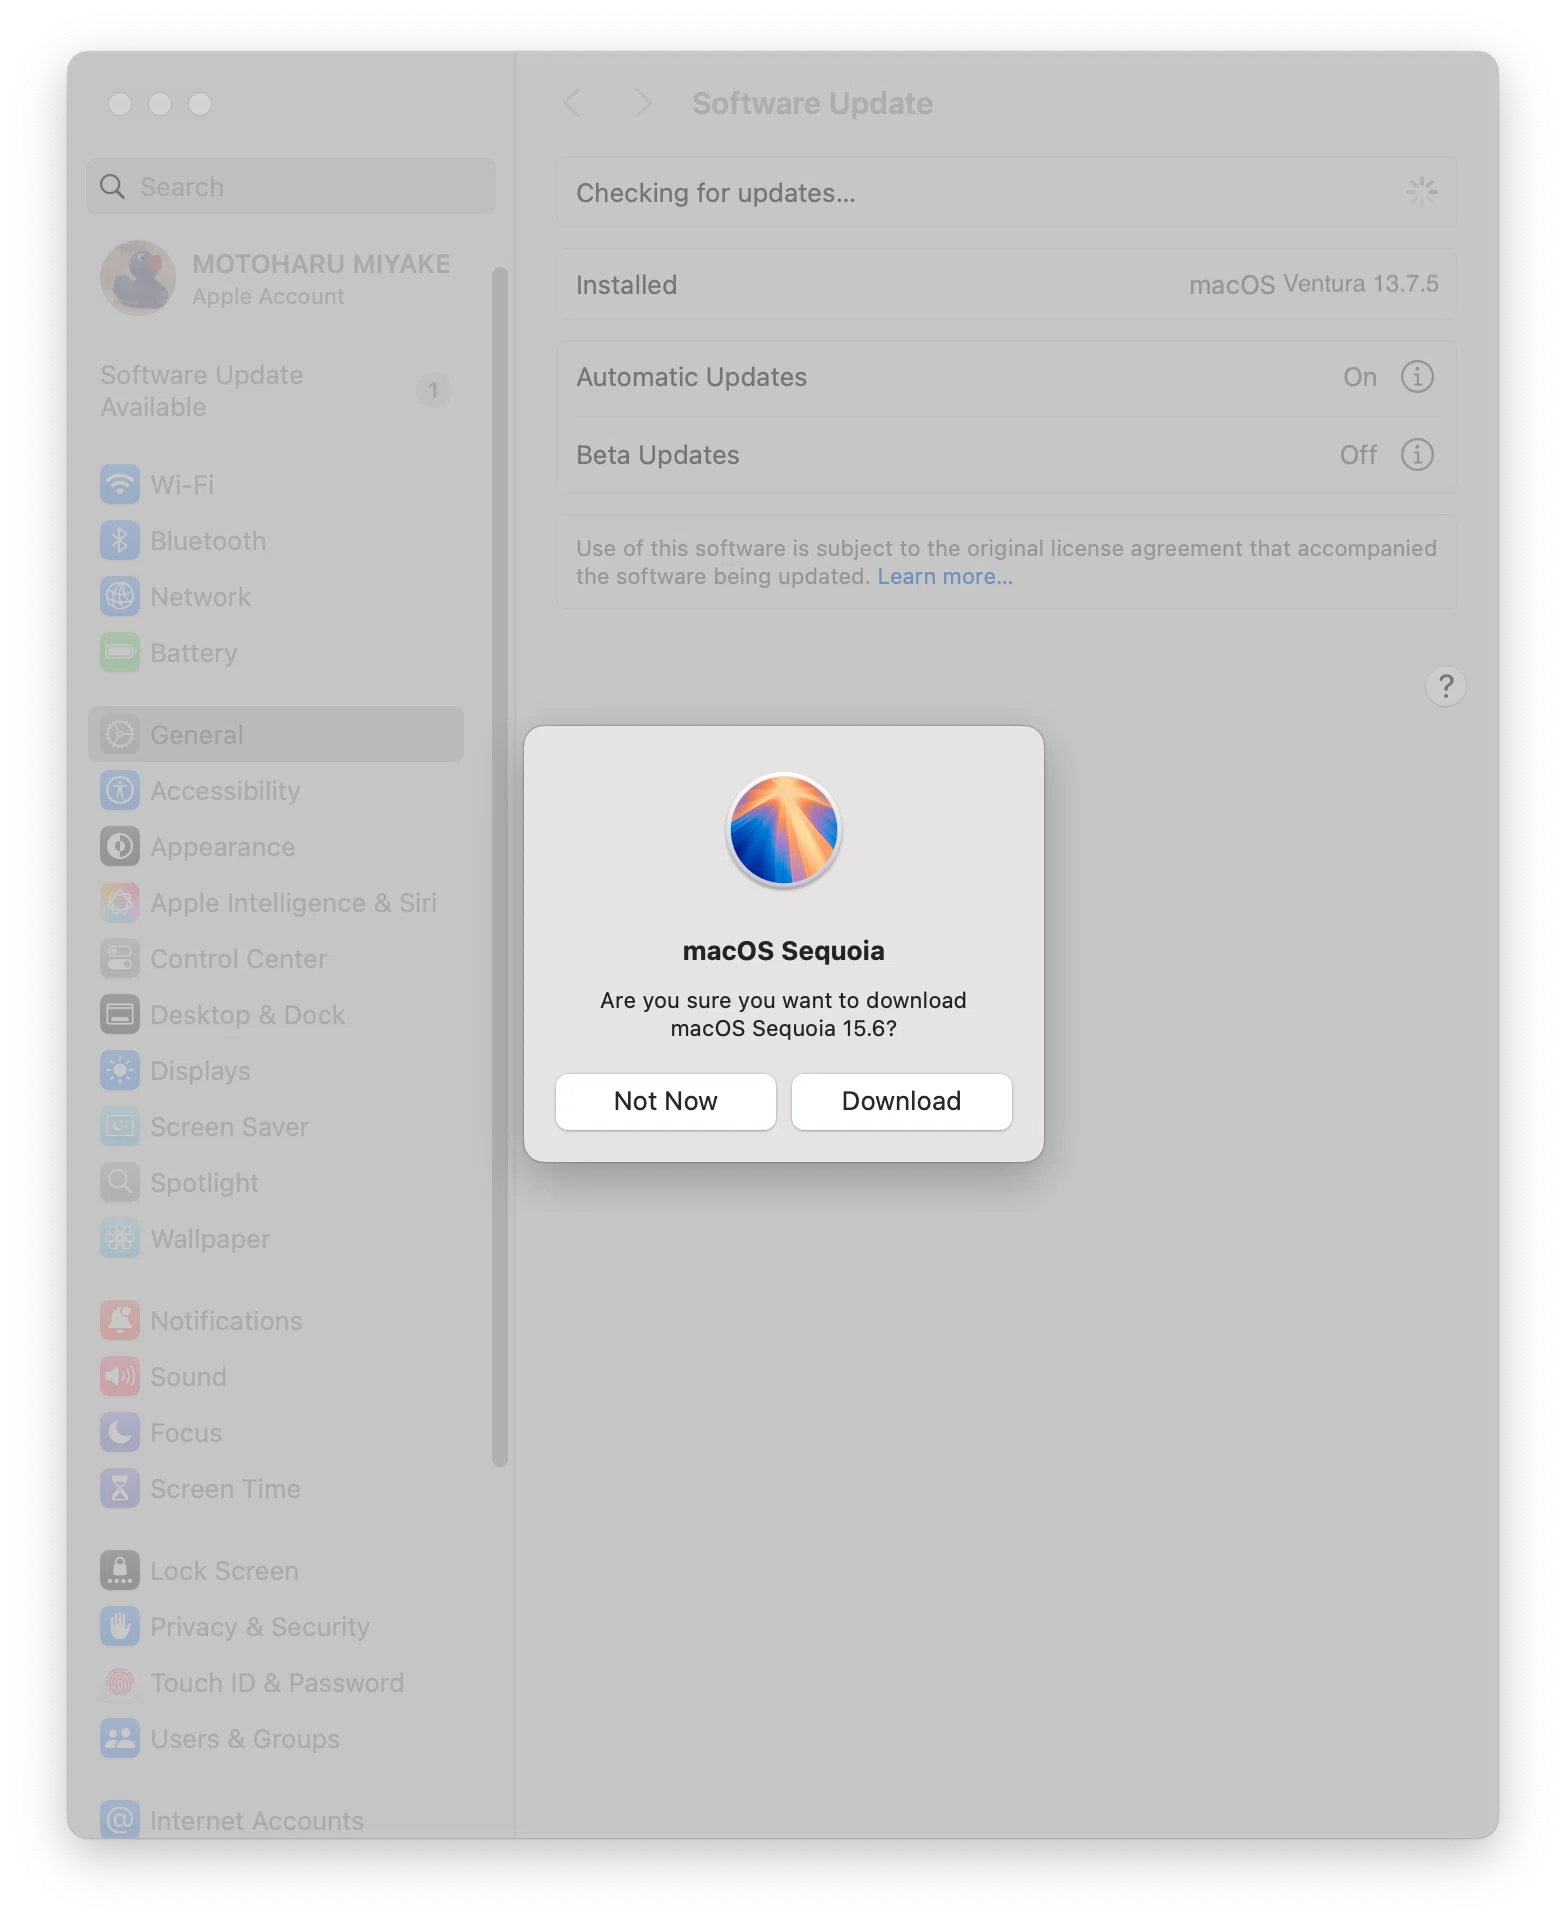Open the Appearance icon
Image resolution: width=1566 pixels, height=1922 pixels.
point(120,847)
